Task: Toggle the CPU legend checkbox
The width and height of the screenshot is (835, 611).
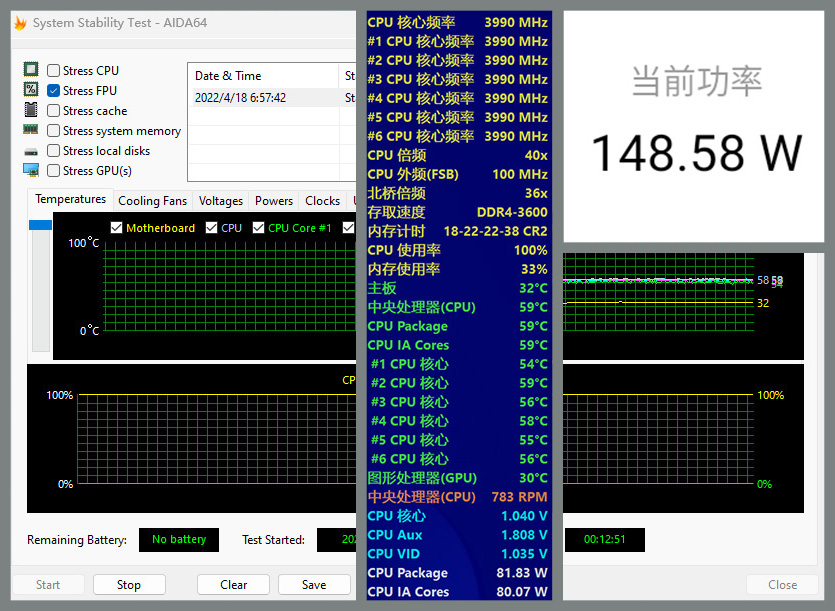Action: tap(210, 228)
